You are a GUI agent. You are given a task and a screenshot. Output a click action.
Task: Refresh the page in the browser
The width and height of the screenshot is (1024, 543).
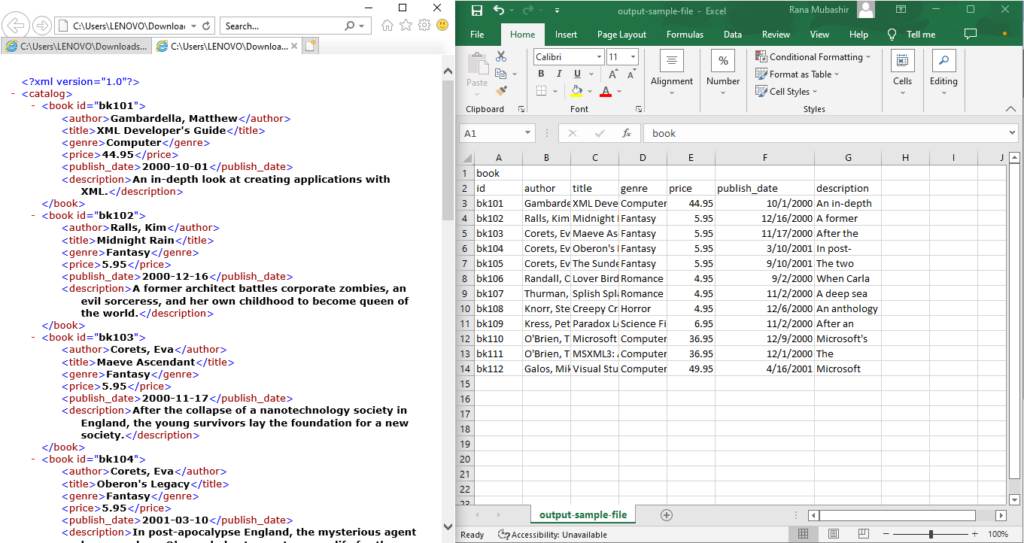click(206, 26)
